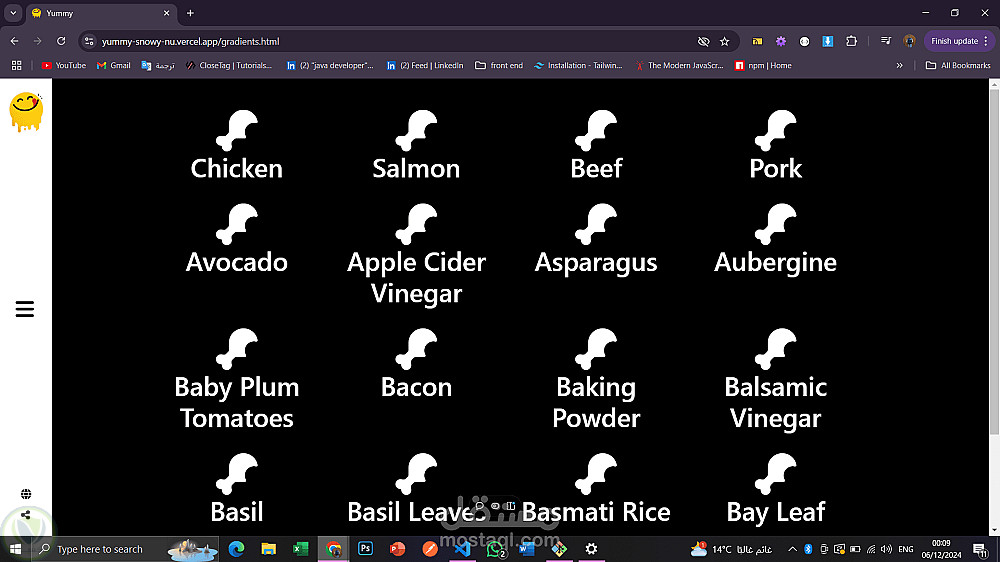The image size is (1000, 562).
Task: Open the hamburger side menu
Action: (x=25, y=309)
